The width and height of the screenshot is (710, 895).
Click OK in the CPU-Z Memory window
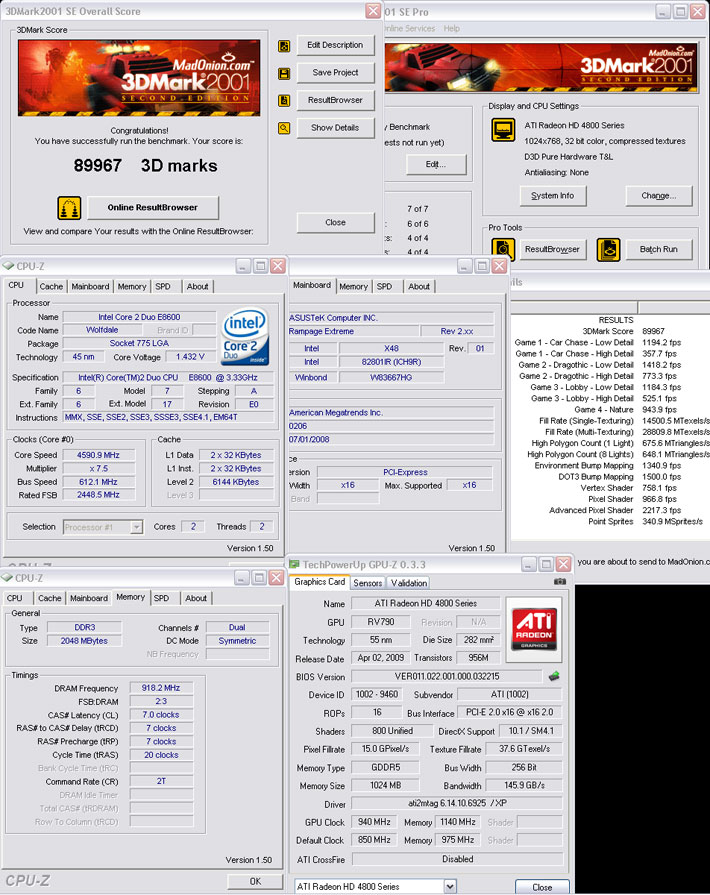[255, 881]
